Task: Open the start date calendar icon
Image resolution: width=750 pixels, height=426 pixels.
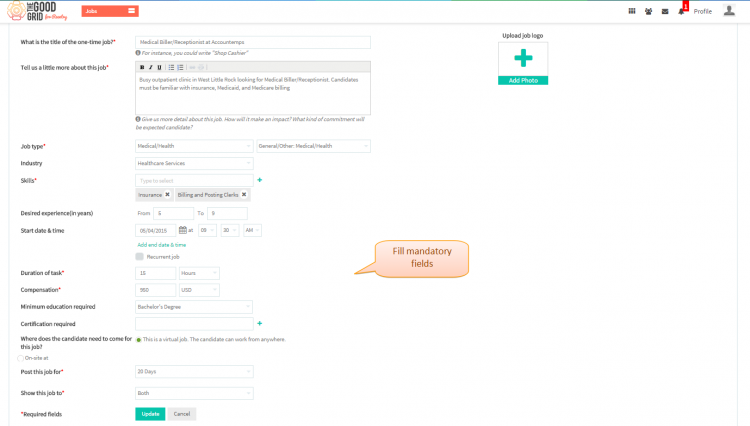Action: pos(183,230)
